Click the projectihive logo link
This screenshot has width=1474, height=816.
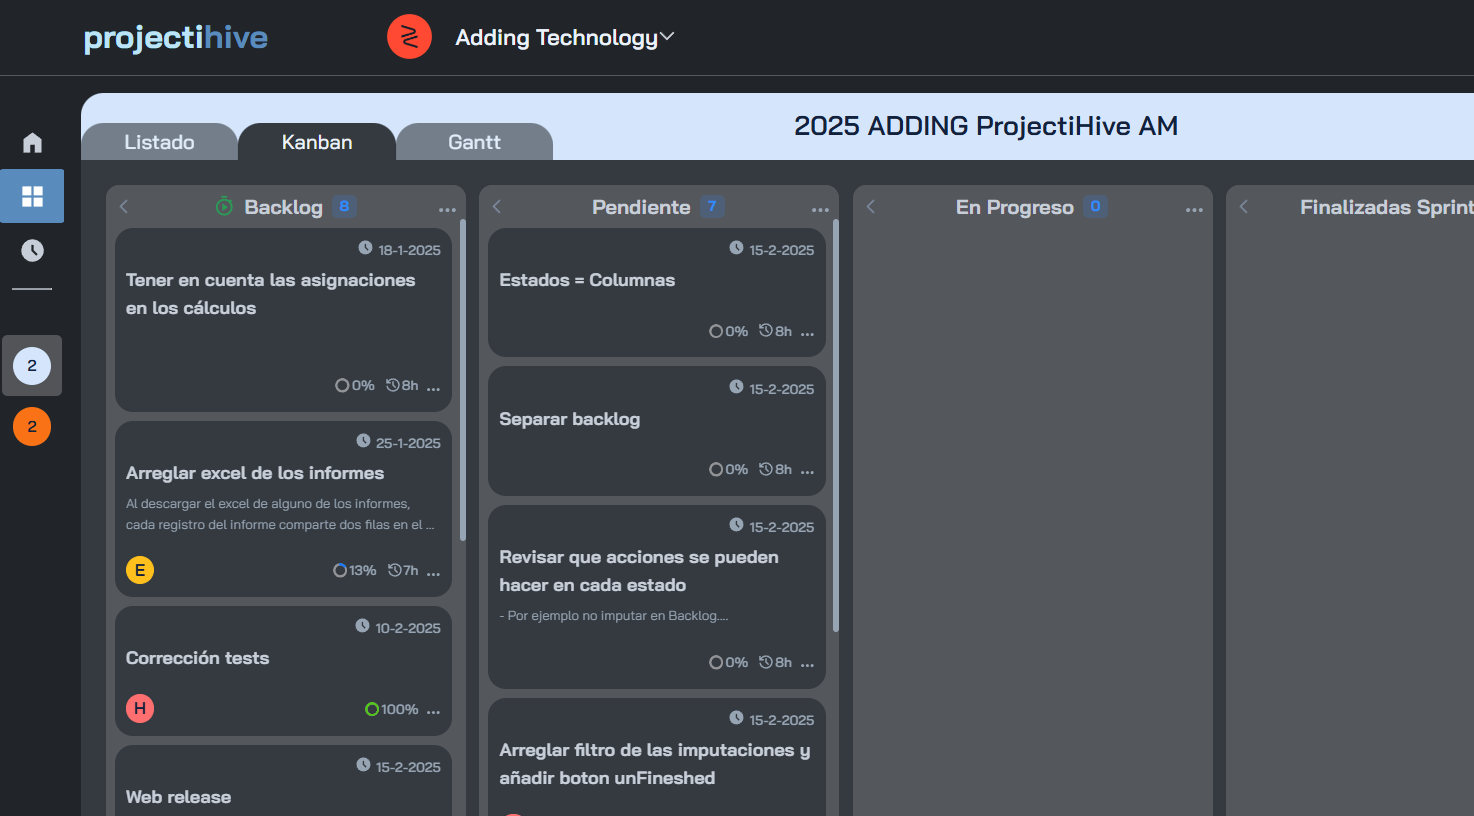pyautogui.click(x=176, y=38)
